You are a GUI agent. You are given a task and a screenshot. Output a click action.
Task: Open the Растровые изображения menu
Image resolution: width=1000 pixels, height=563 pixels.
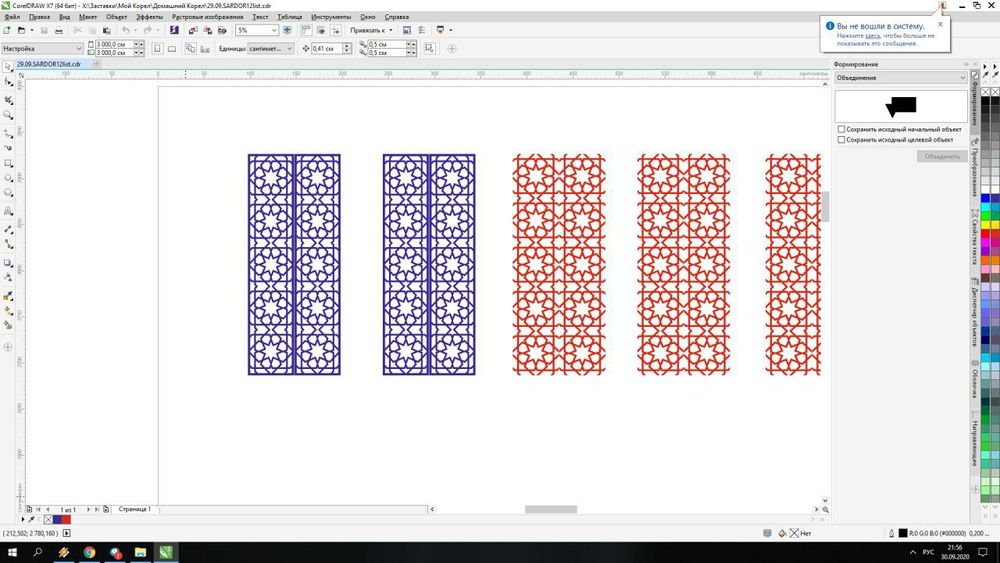coord(207,17)
